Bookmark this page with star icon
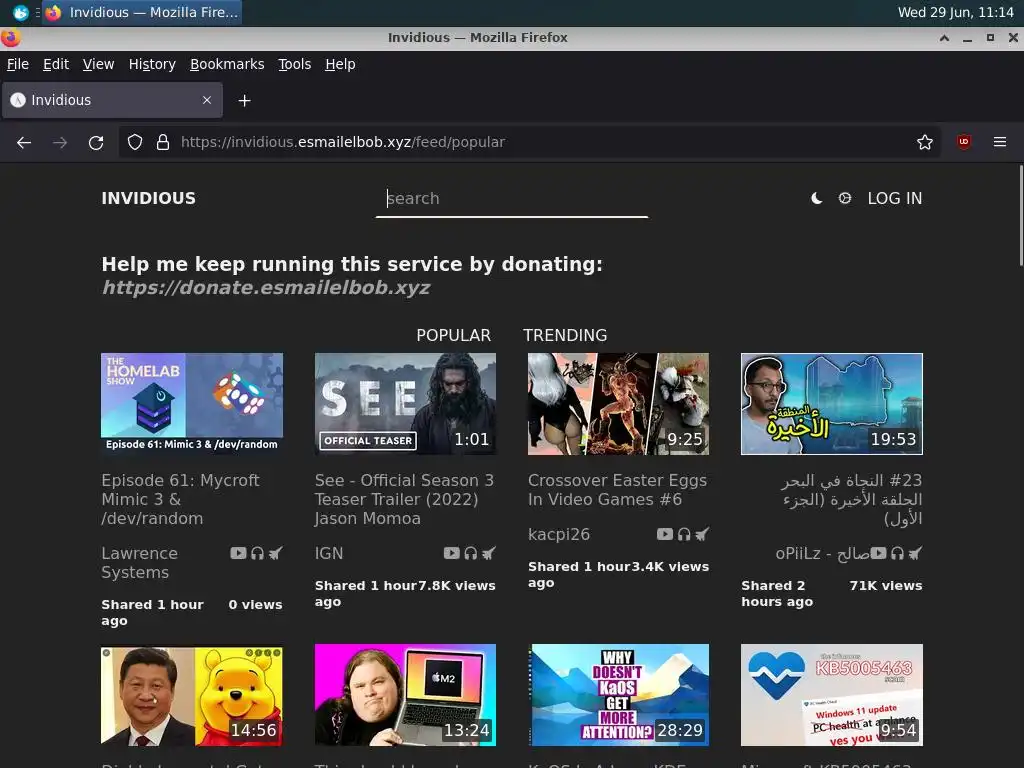1024x768 pixels. [924, 142]
